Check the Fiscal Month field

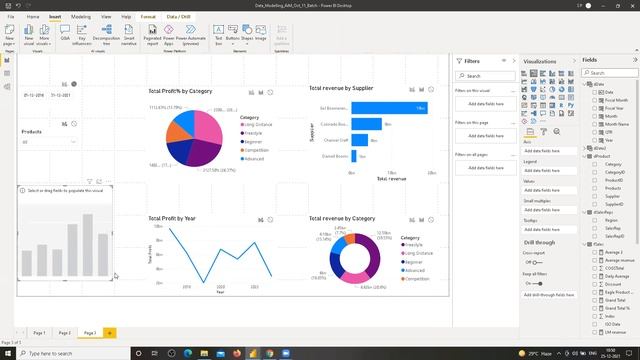595,100
